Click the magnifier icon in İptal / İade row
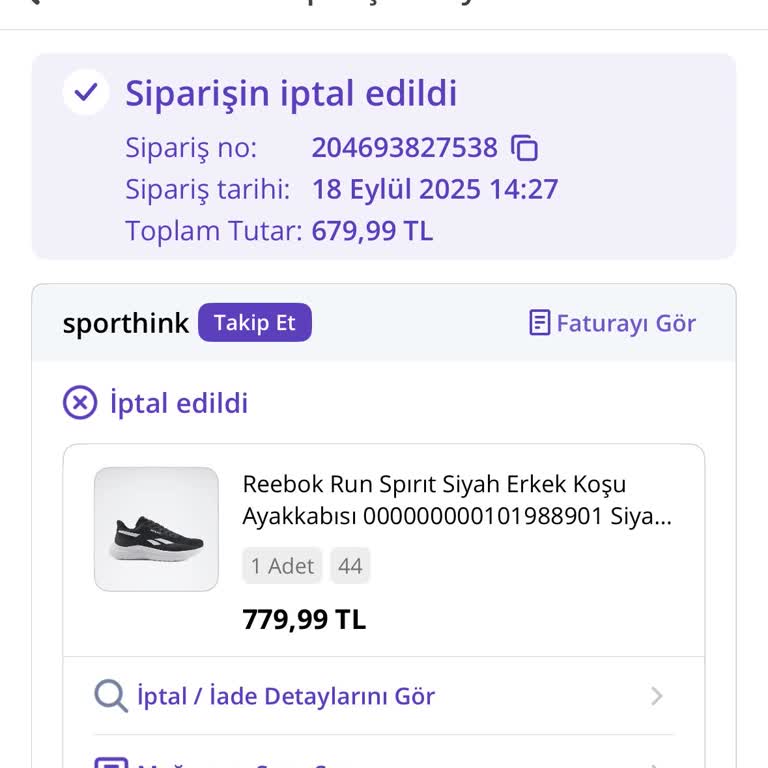 click(110, 695)
